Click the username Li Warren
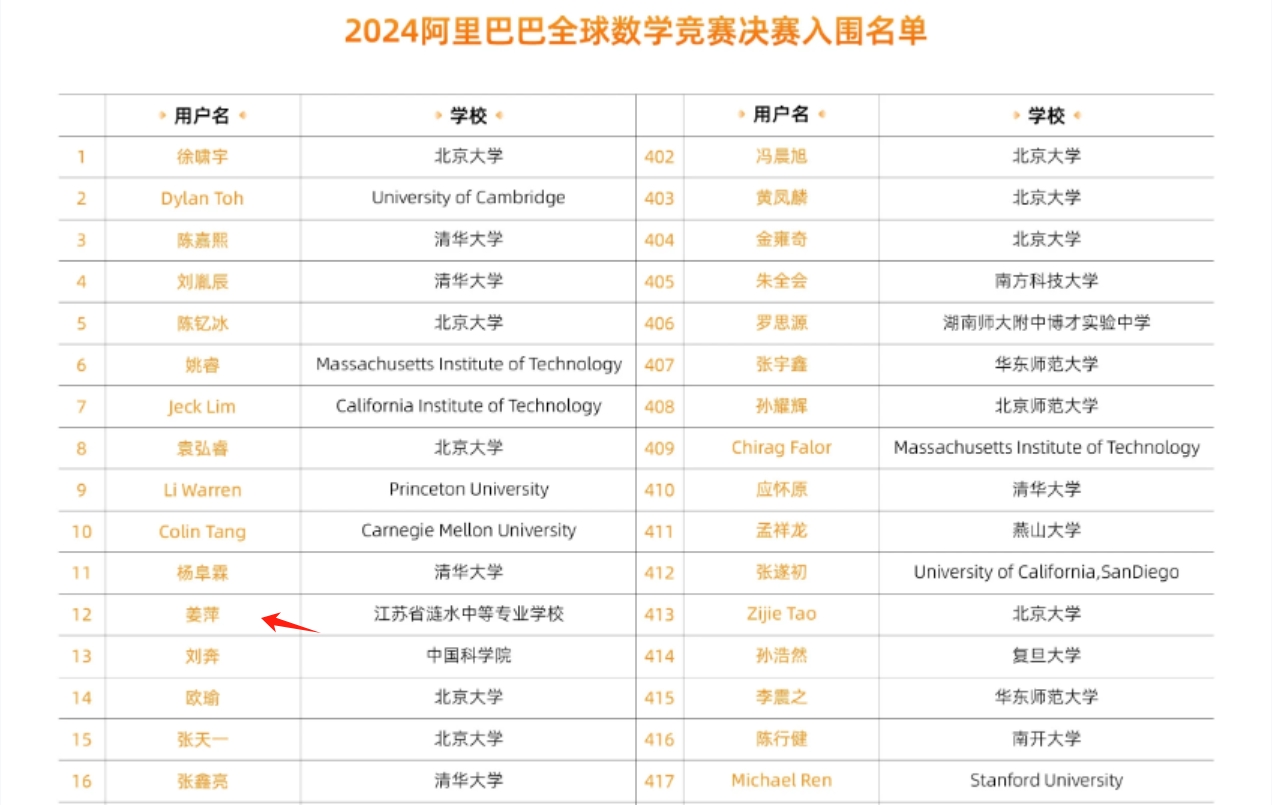The height and width of the screenshot is (805, 1272). point(202,490)
